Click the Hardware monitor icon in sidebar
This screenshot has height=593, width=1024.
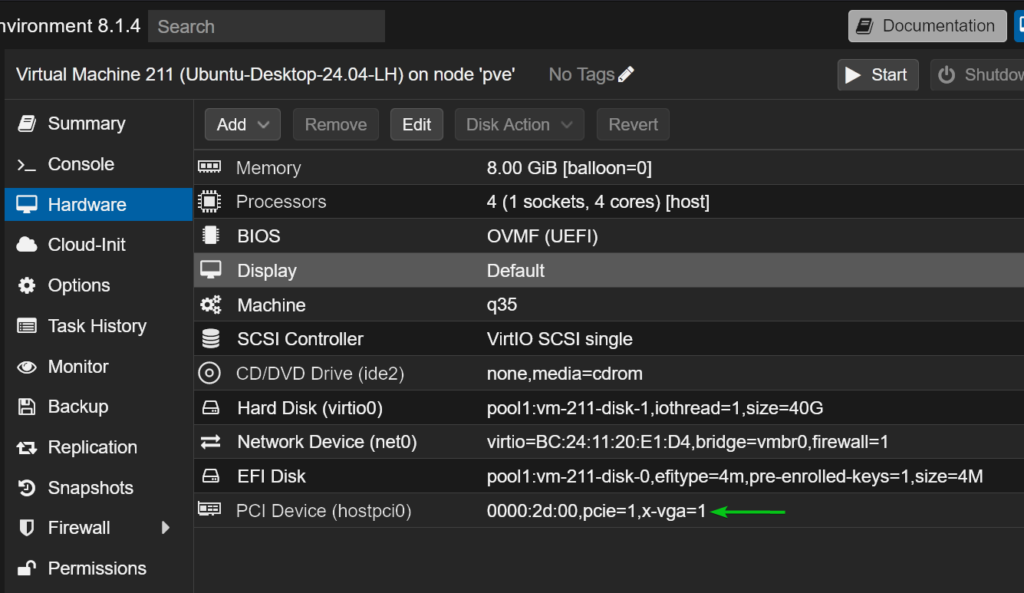tap(27, 204)
